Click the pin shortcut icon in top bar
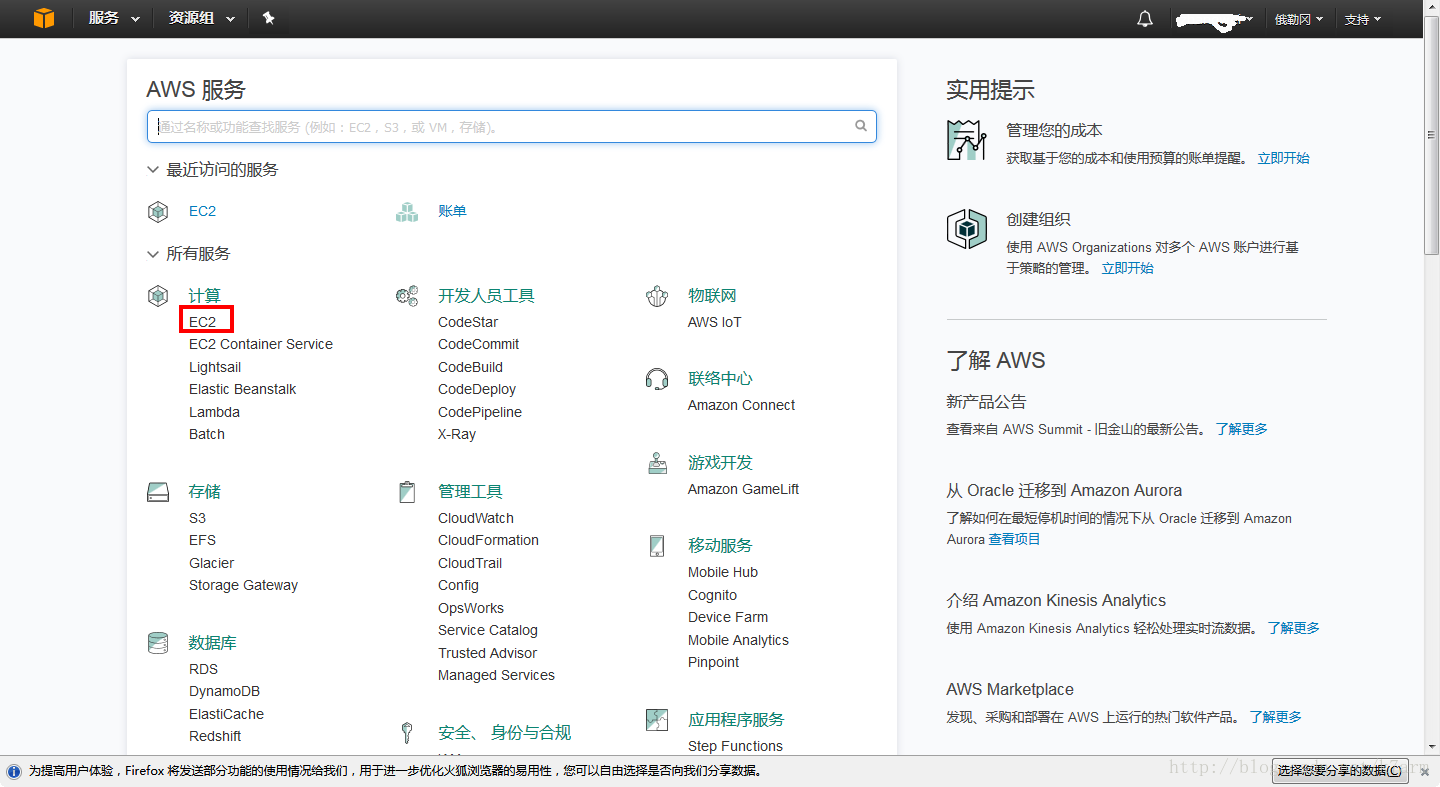This screenshot has width=1440, height=787. coord(268,18)
